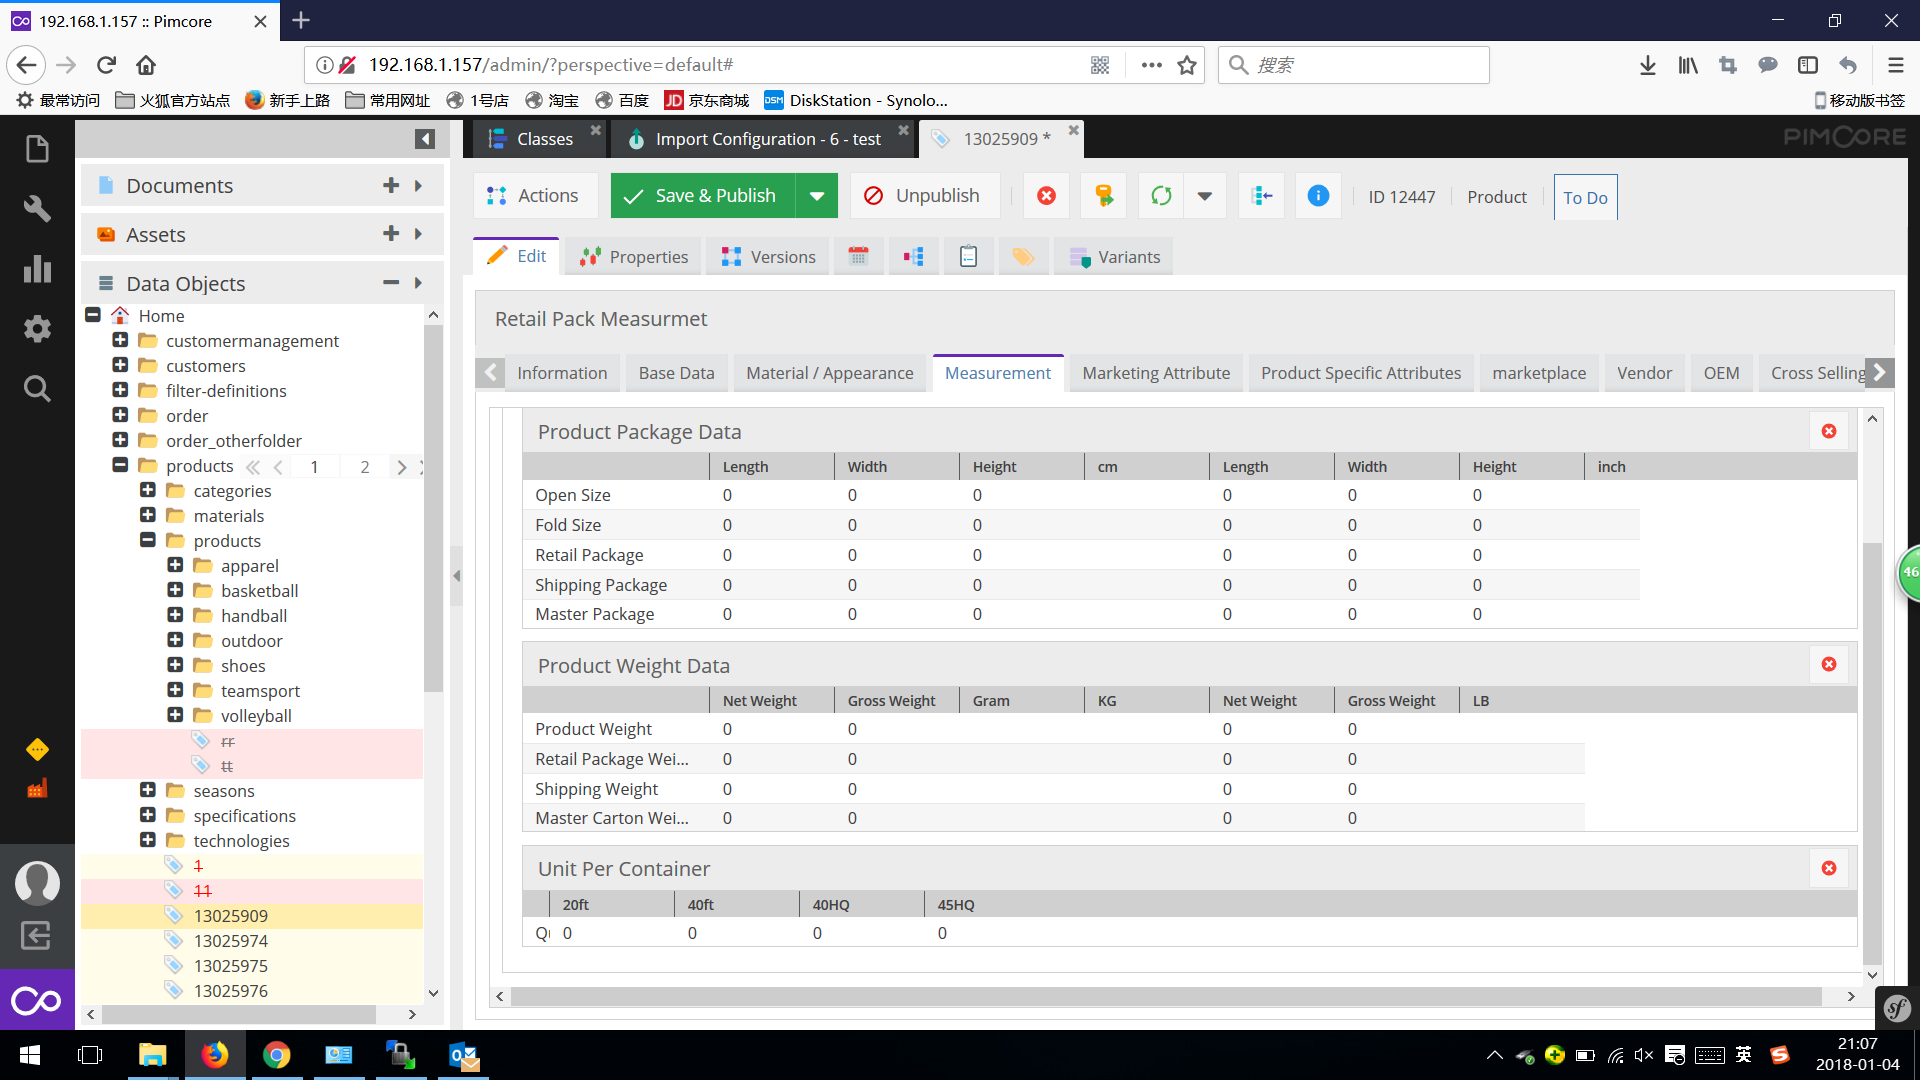The height and width of the screenshot is (1080, 1920).
Task: Open the reports bar-chart icon in sidebar
Action: click(37, 269)
